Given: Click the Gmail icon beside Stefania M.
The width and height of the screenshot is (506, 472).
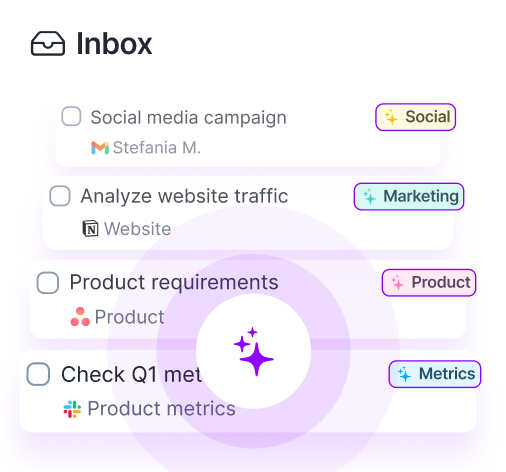Looking at the screenshot, I should [x=100, y=148].
